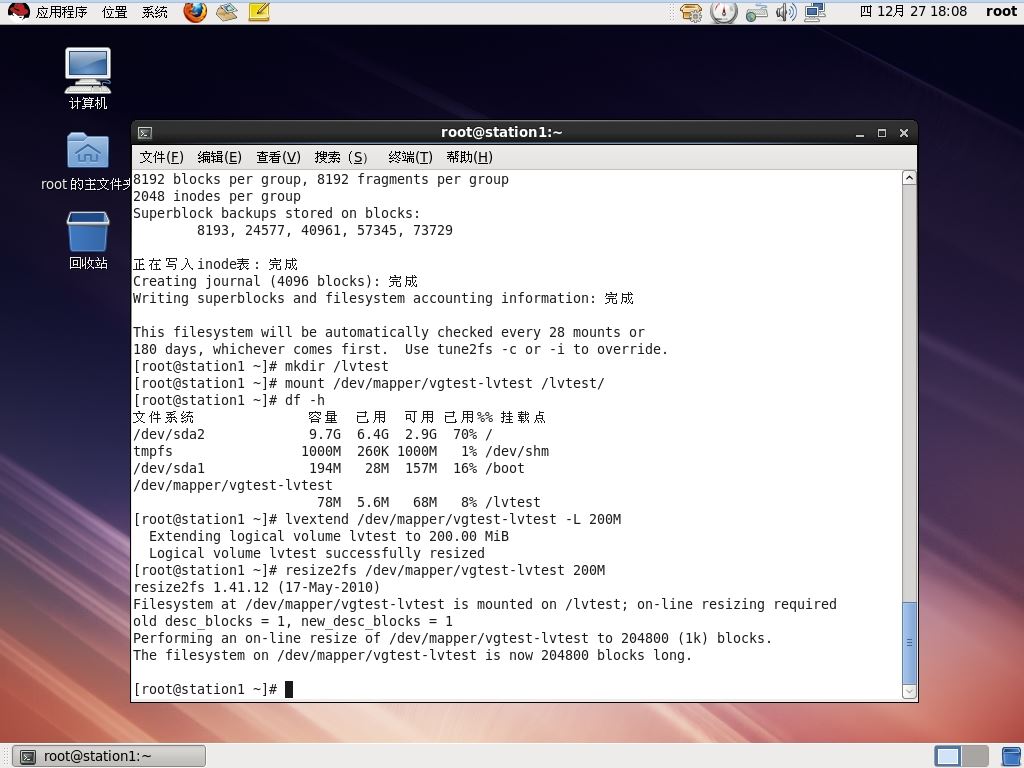Launch Firefox from the top panel

195,12
